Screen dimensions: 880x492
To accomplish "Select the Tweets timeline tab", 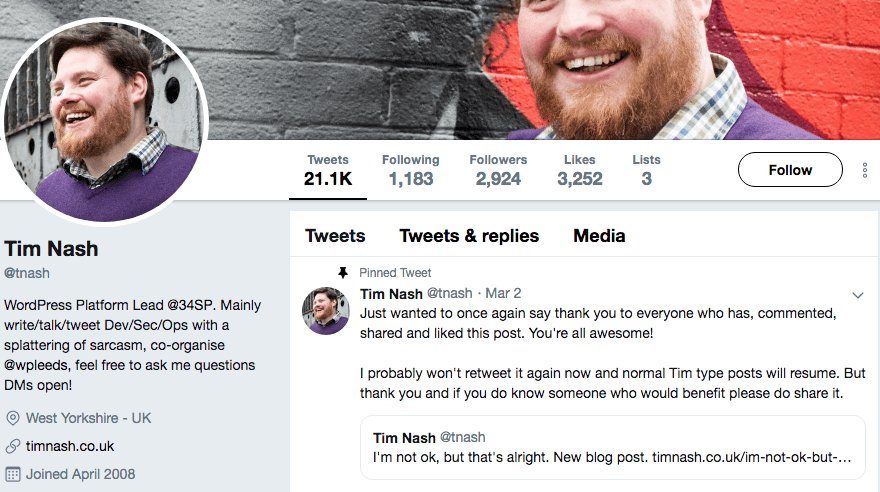I will (335, 236).
